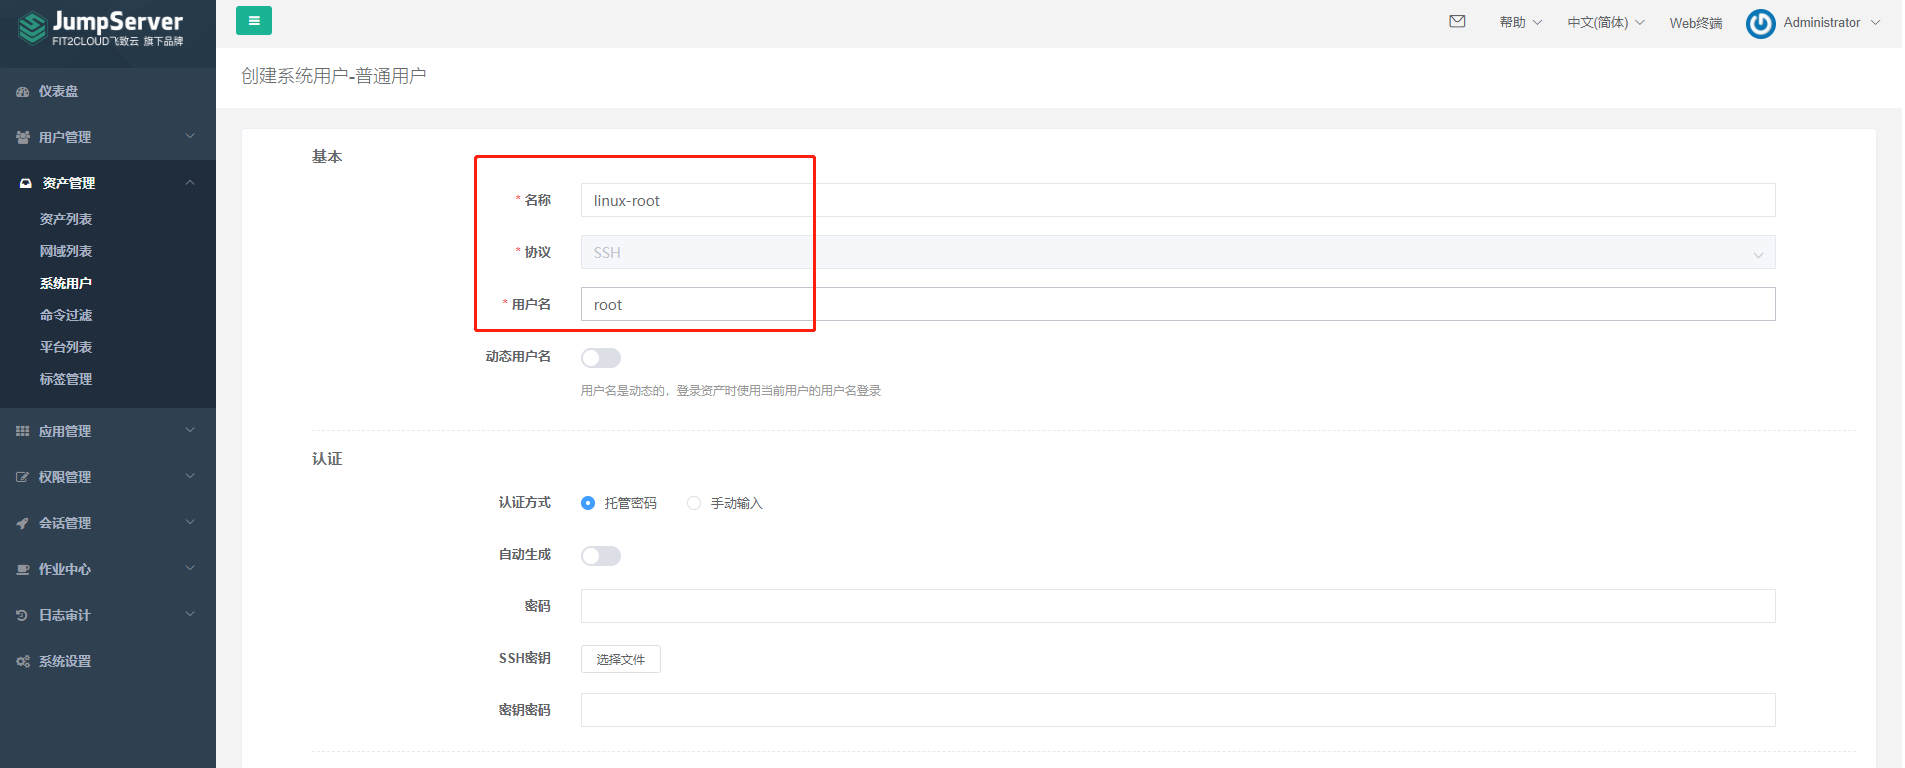The width and height of the screenshot is (1905, 768).
Task: Open the 协议 SSH dropdown
Action: click(1178, 252)
